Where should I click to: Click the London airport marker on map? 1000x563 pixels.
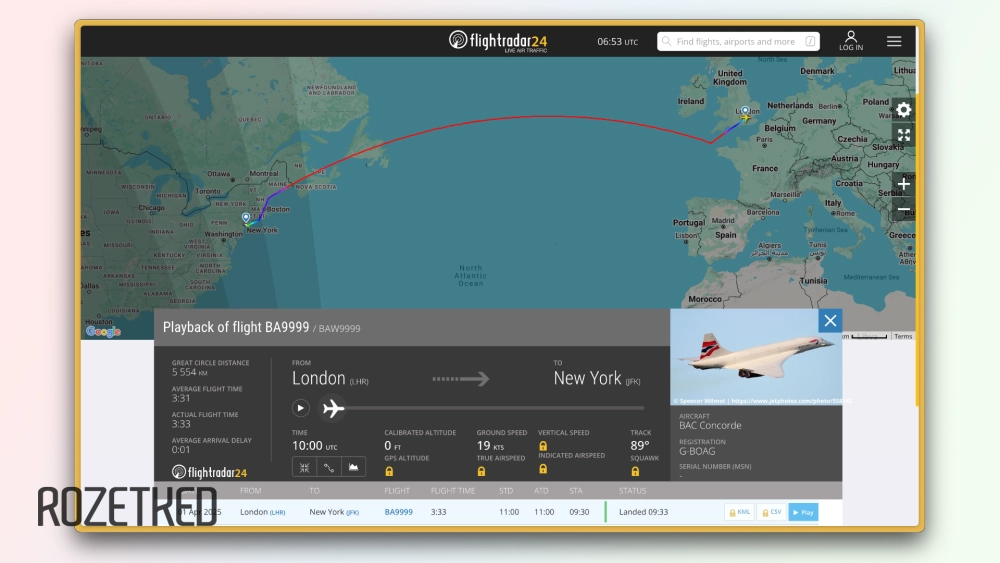pyautogui.click(x=745, y=111)
